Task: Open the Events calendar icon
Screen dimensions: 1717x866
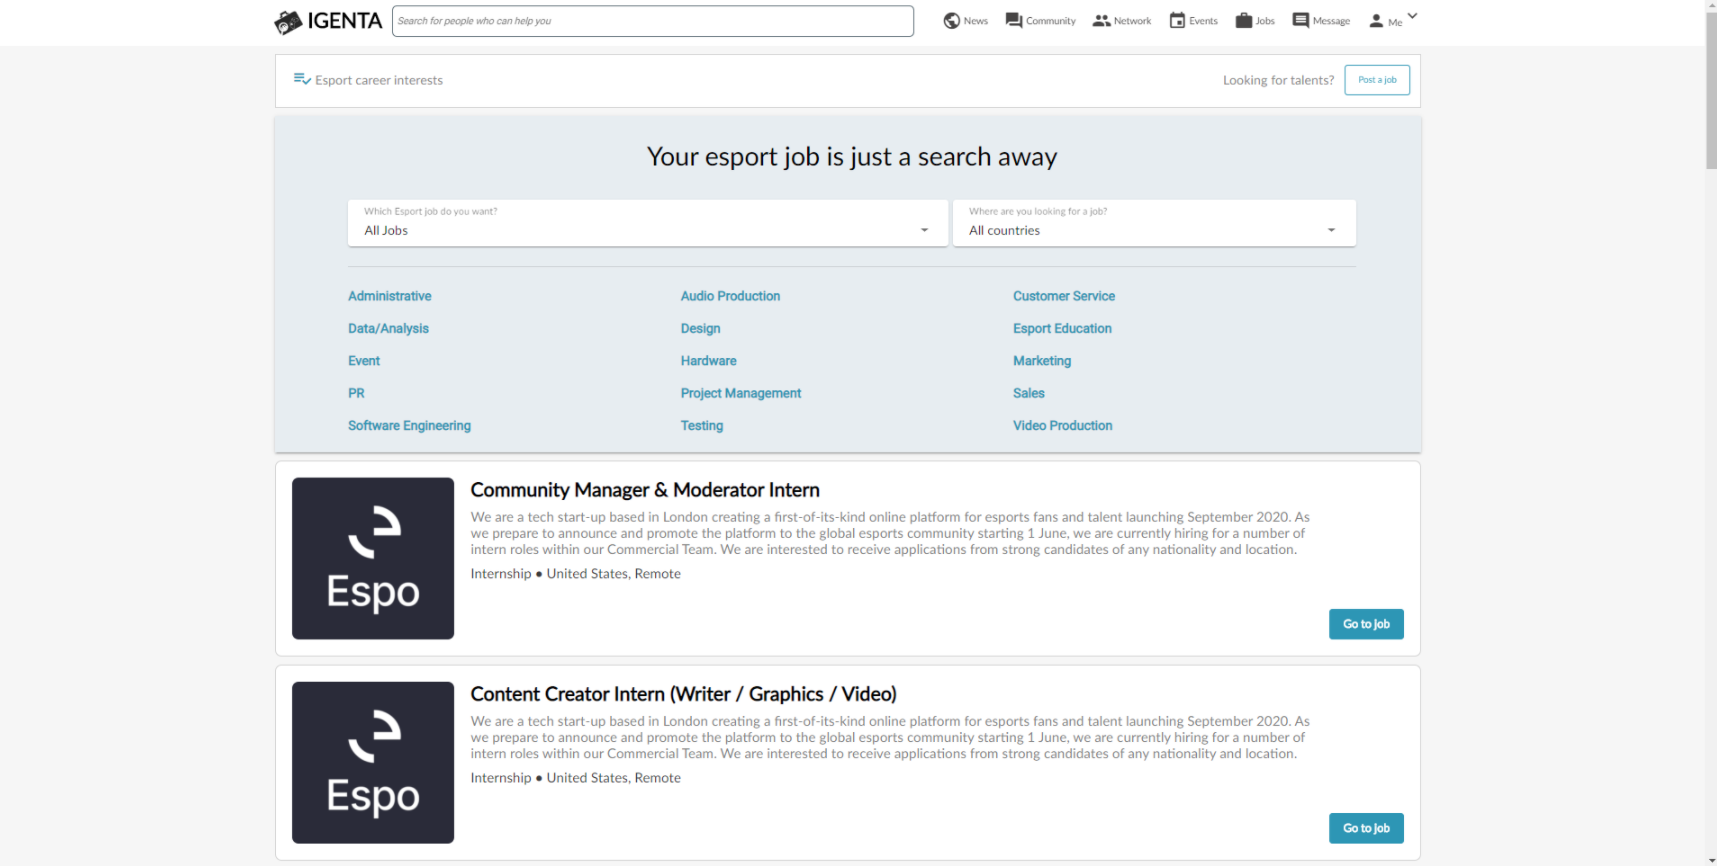Action: tap(1177, 21)
